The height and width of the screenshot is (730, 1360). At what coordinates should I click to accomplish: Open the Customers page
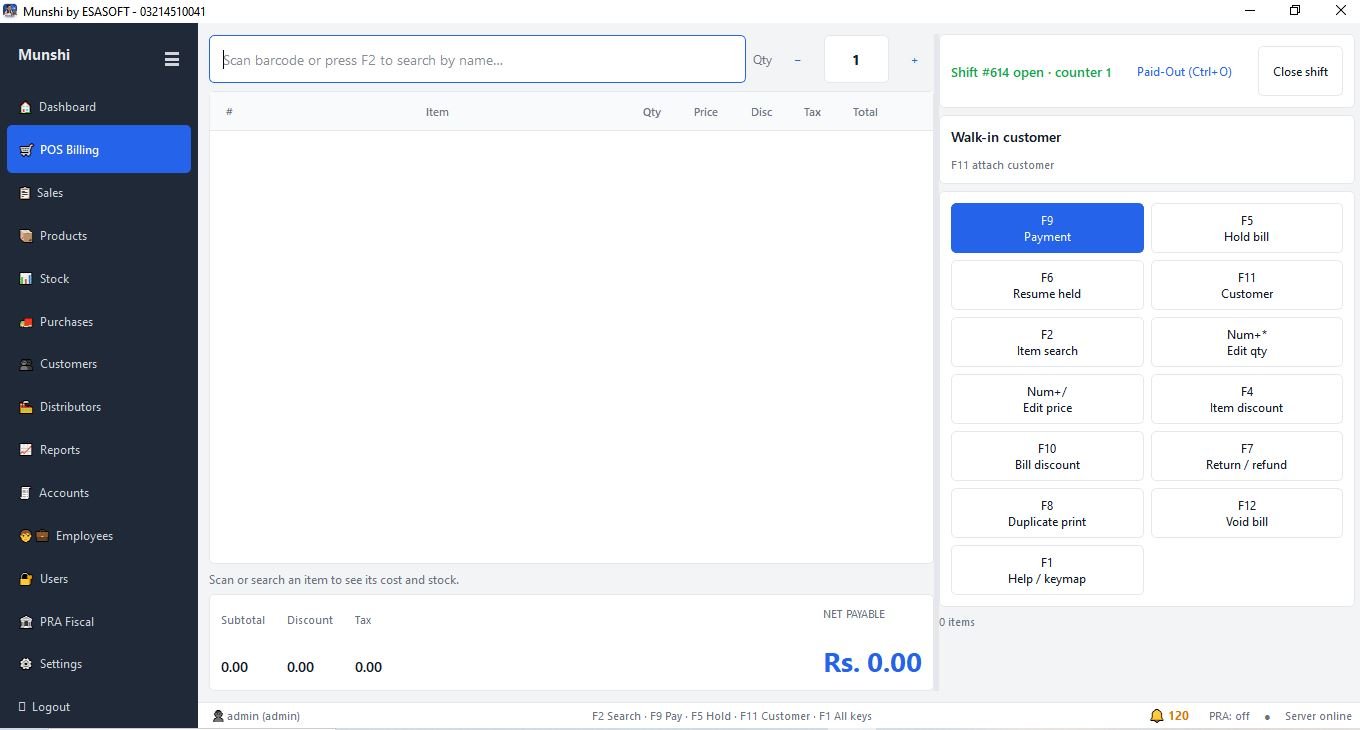pos(99,364)
